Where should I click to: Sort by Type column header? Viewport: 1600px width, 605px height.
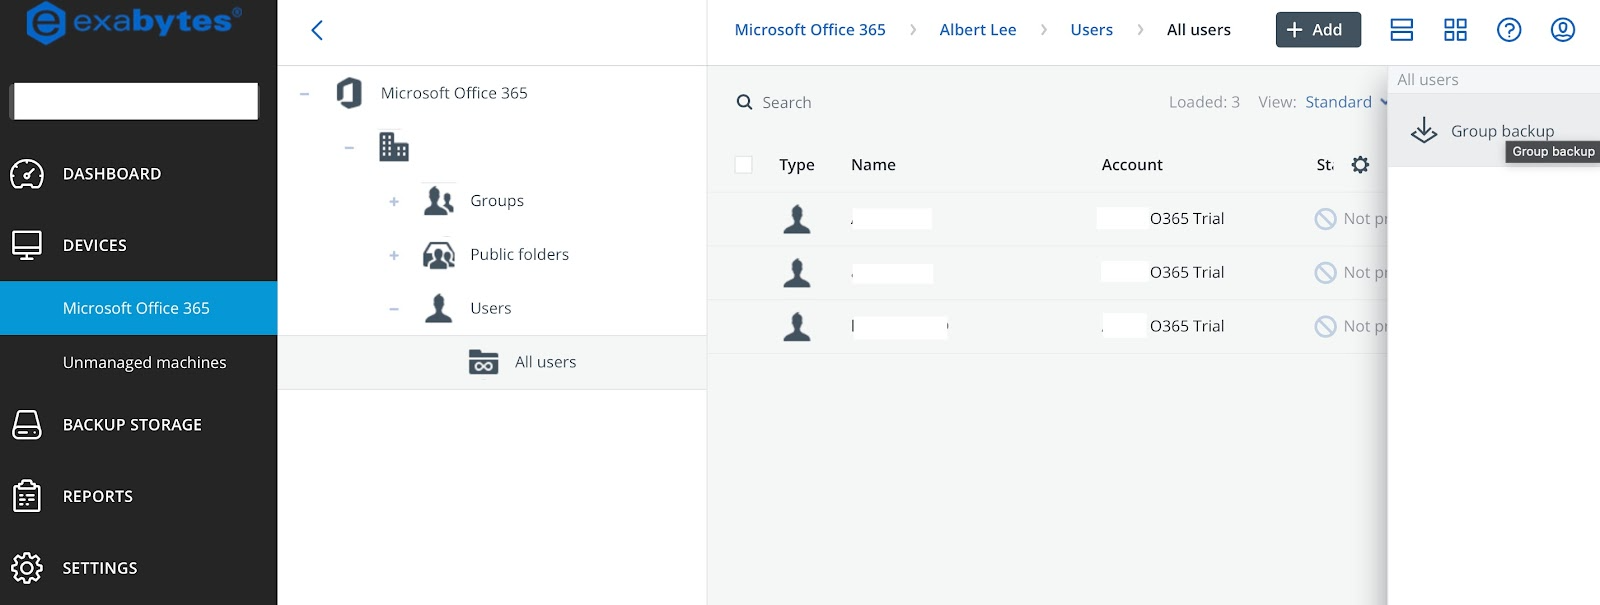[x=797, y=165]
